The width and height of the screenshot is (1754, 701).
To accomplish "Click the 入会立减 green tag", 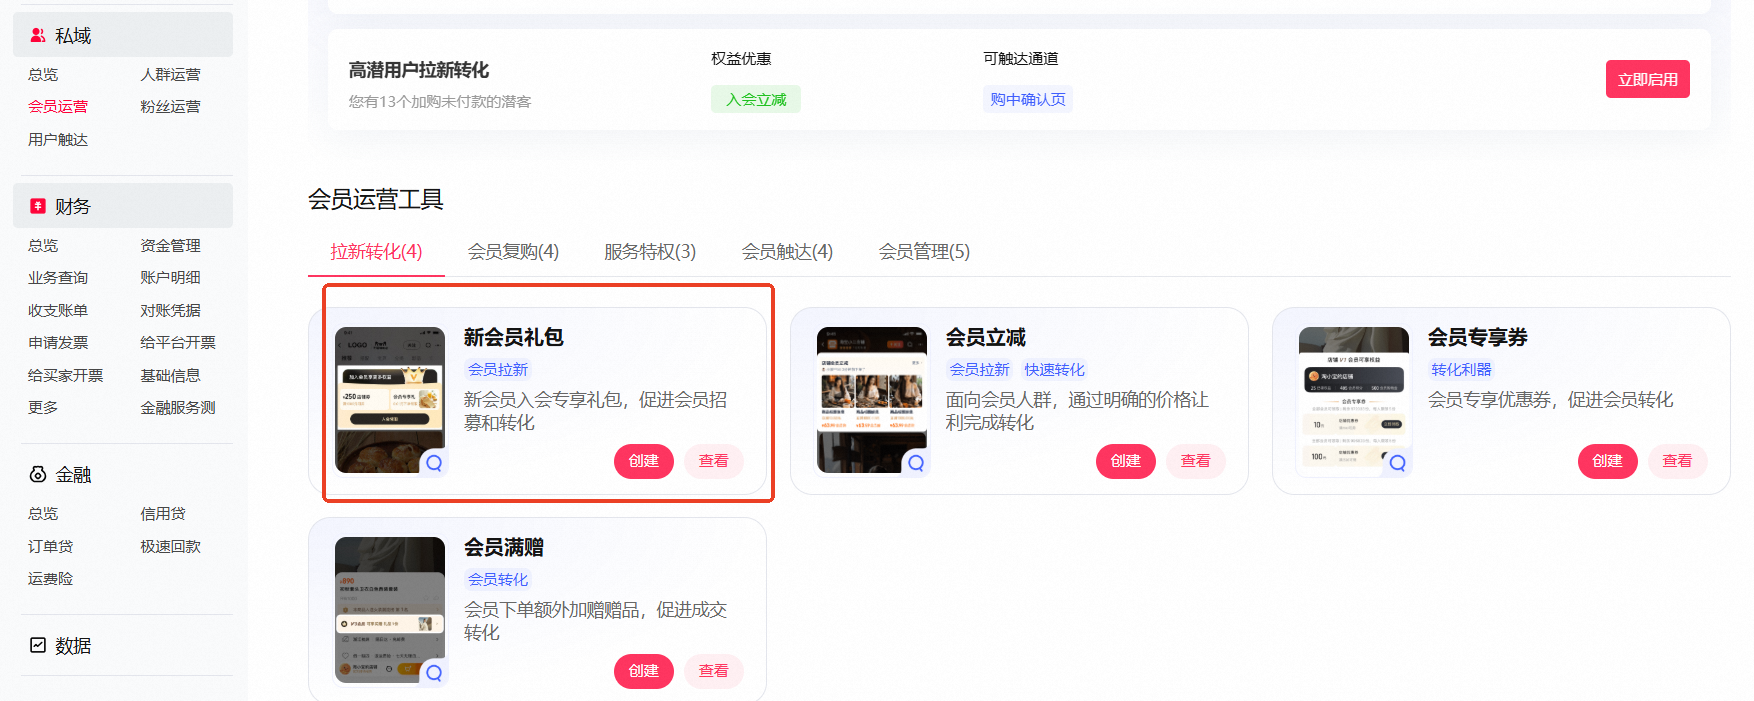I will point(756,99).
